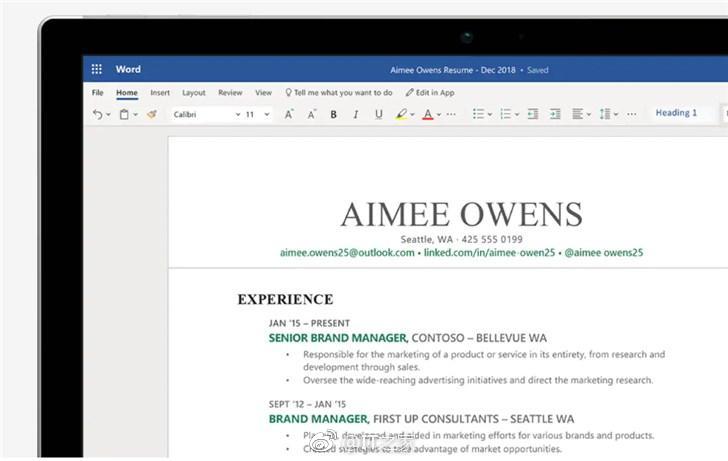The height and width of the screenshot is (461, 728).
Task: Click the line spacing icon
Action: point(605,114)
